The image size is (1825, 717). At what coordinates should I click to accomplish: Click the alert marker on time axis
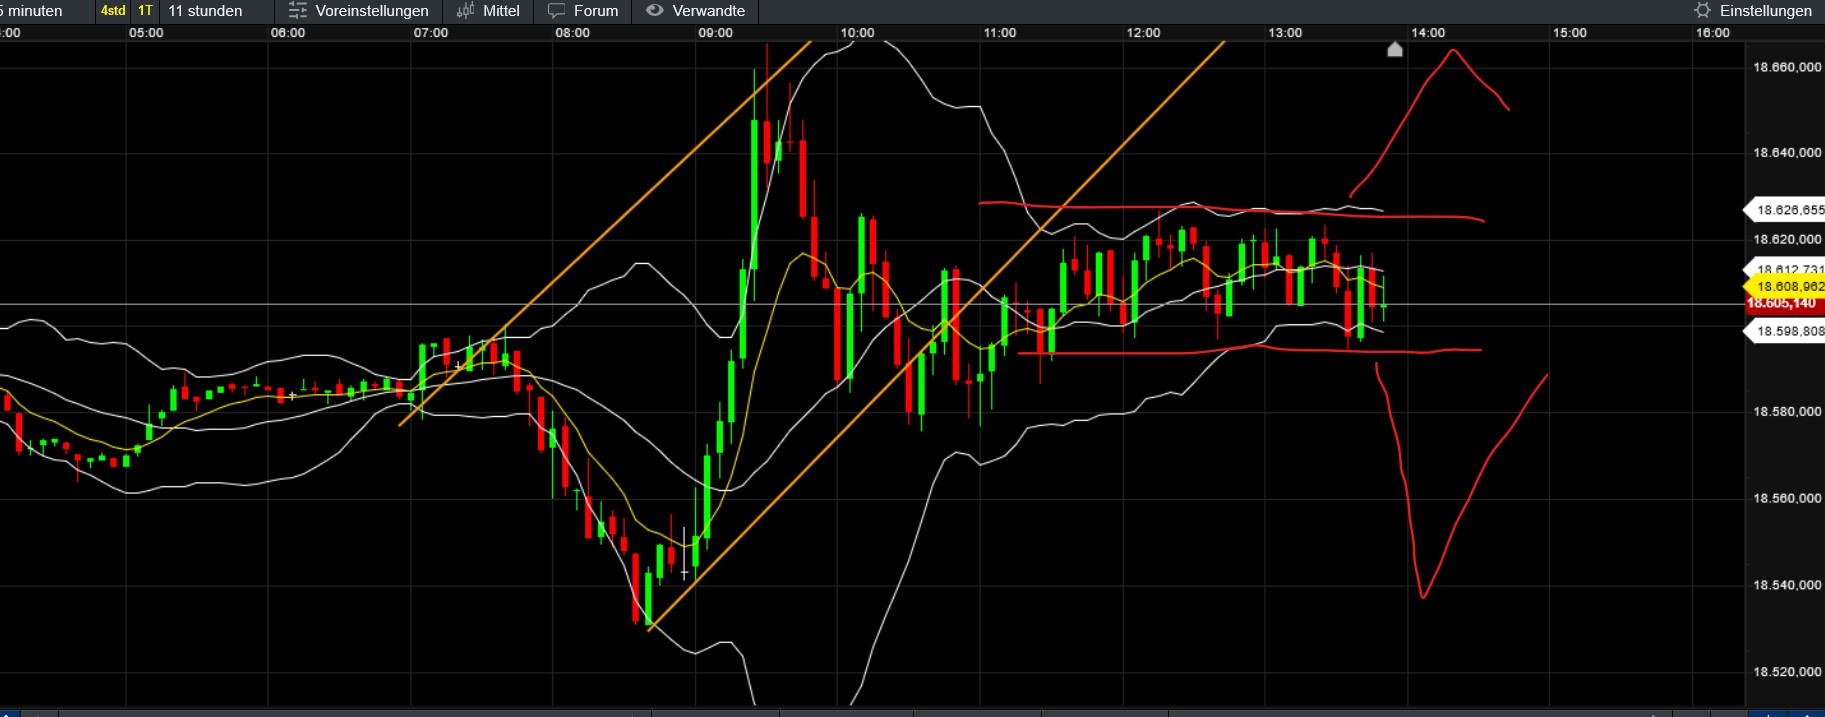(1395, 49)
